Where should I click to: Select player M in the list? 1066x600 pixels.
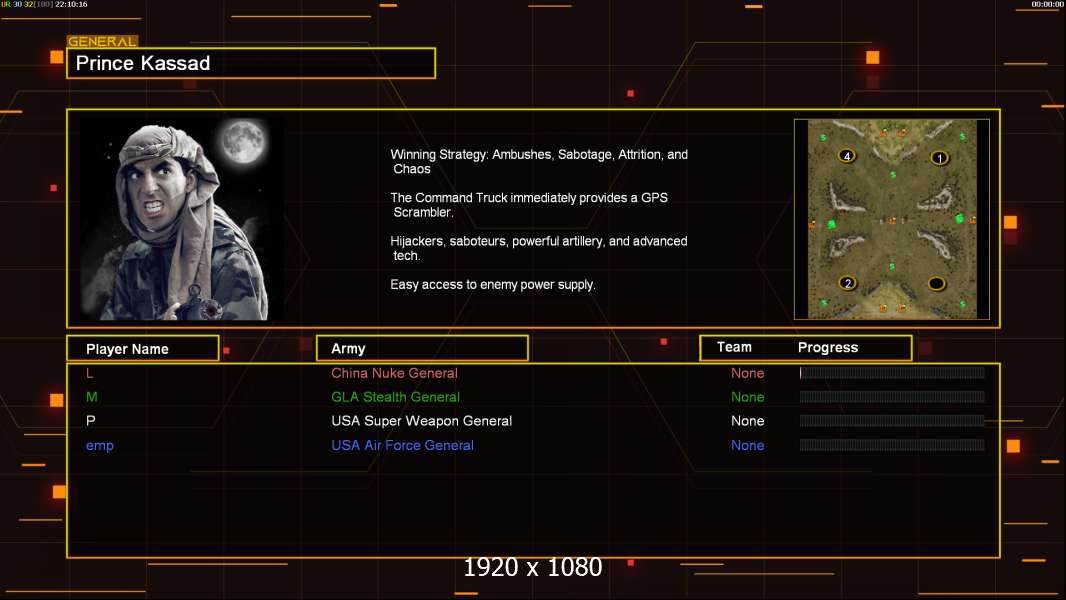(92, 397)
